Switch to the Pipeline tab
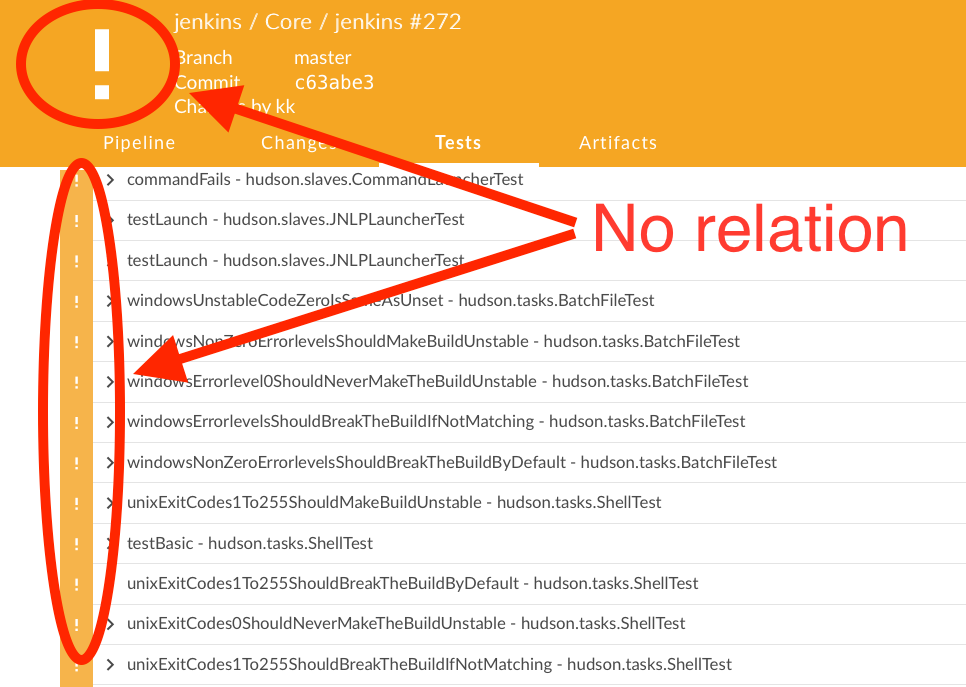Image resolution: width=966 pixels, height=687 pixels. tap(139, 143)
